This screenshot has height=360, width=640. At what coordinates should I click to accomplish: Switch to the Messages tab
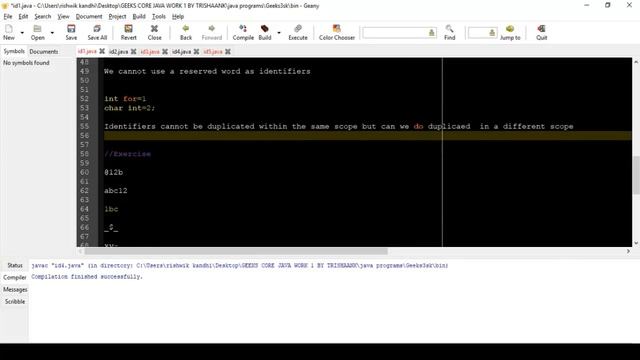tap(15, 289)
